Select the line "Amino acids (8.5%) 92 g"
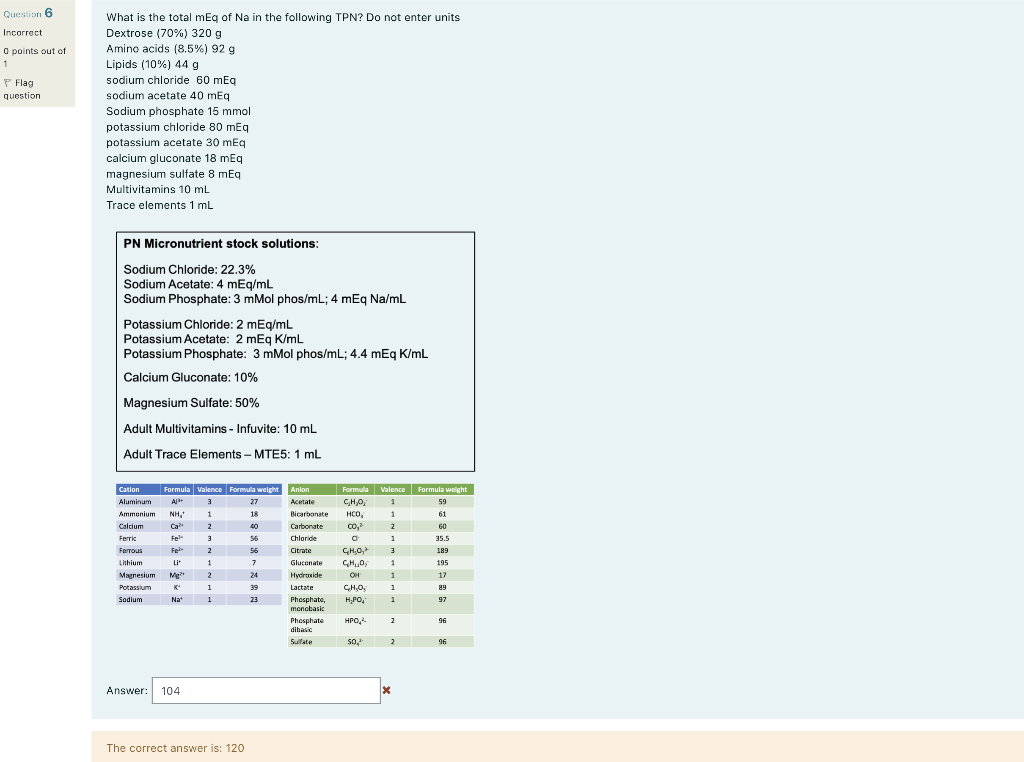The width and height of the screenshot is (1024, 762). pyautogui.click(x=171, y=49)
